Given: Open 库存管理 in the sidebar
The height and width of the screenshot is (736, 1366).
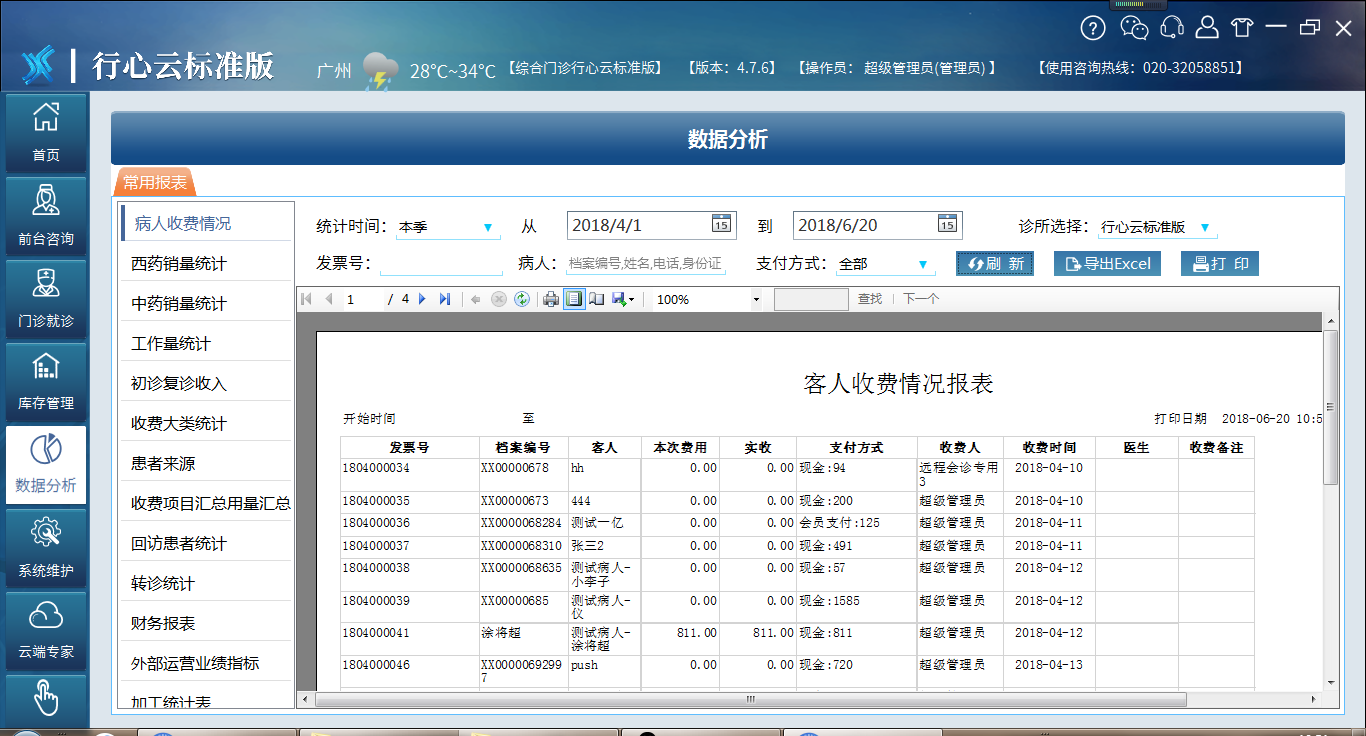Looking at the screenshot, I should click(x=46, y=381).
